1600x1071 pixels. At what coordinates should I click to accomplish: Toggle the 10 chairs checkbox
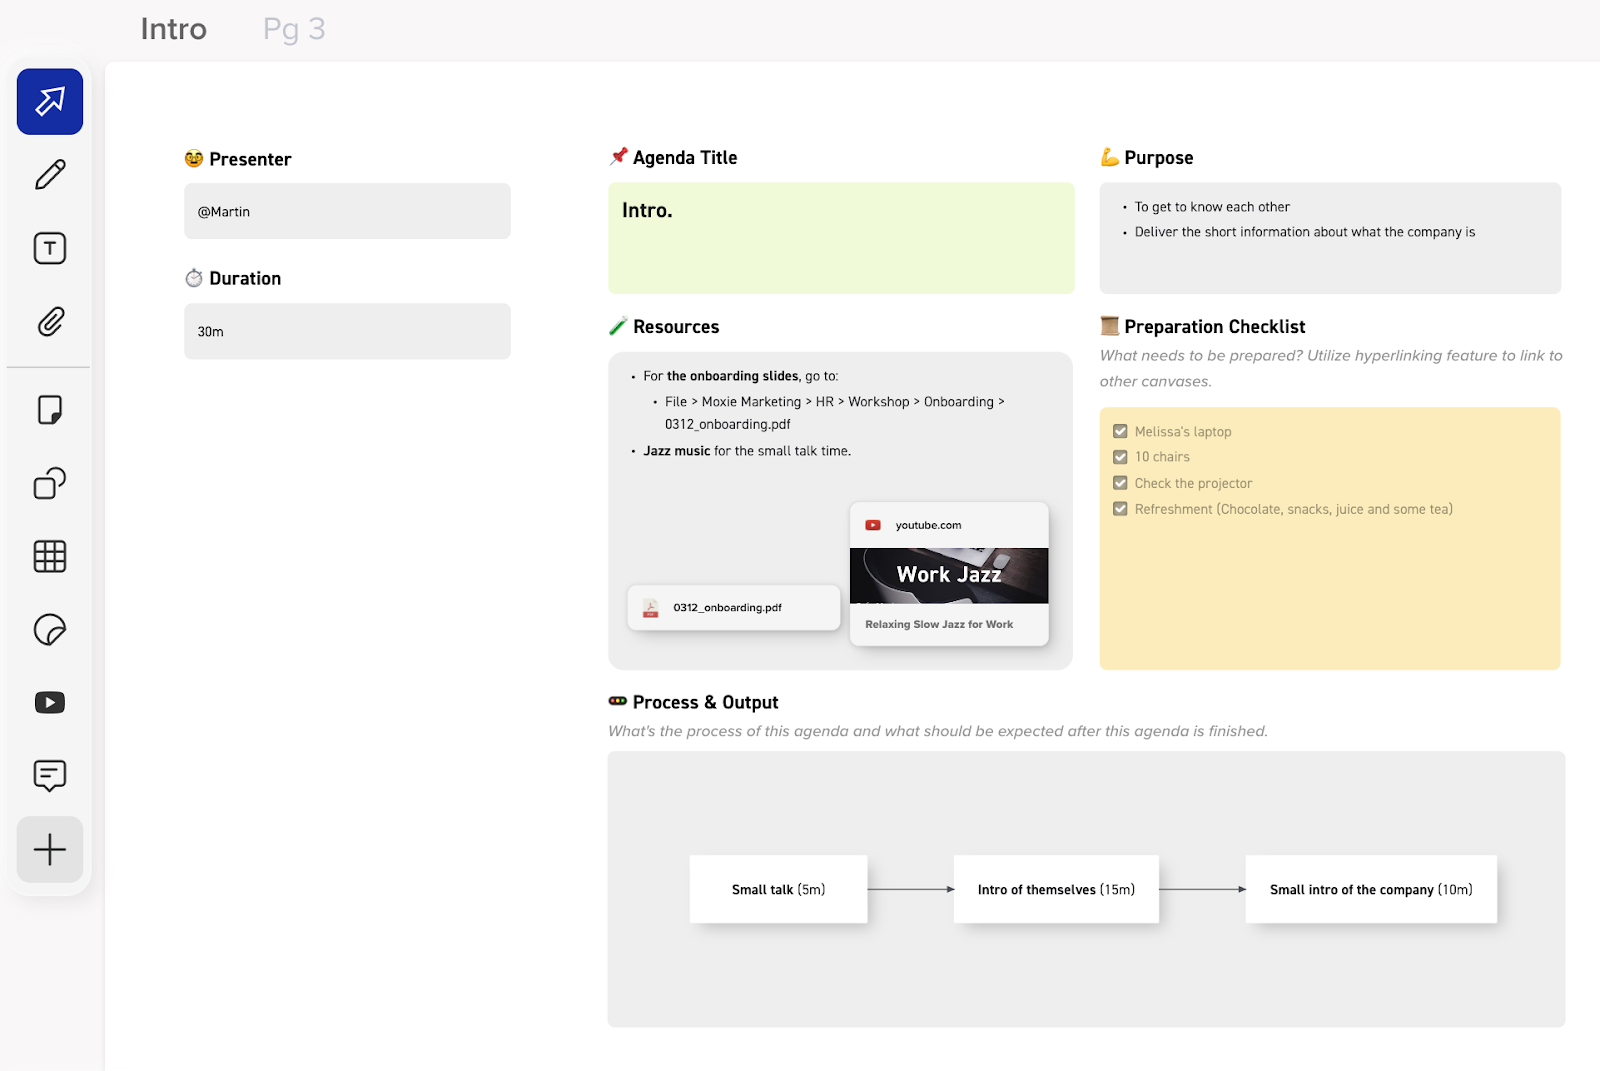click(1120, 457)
